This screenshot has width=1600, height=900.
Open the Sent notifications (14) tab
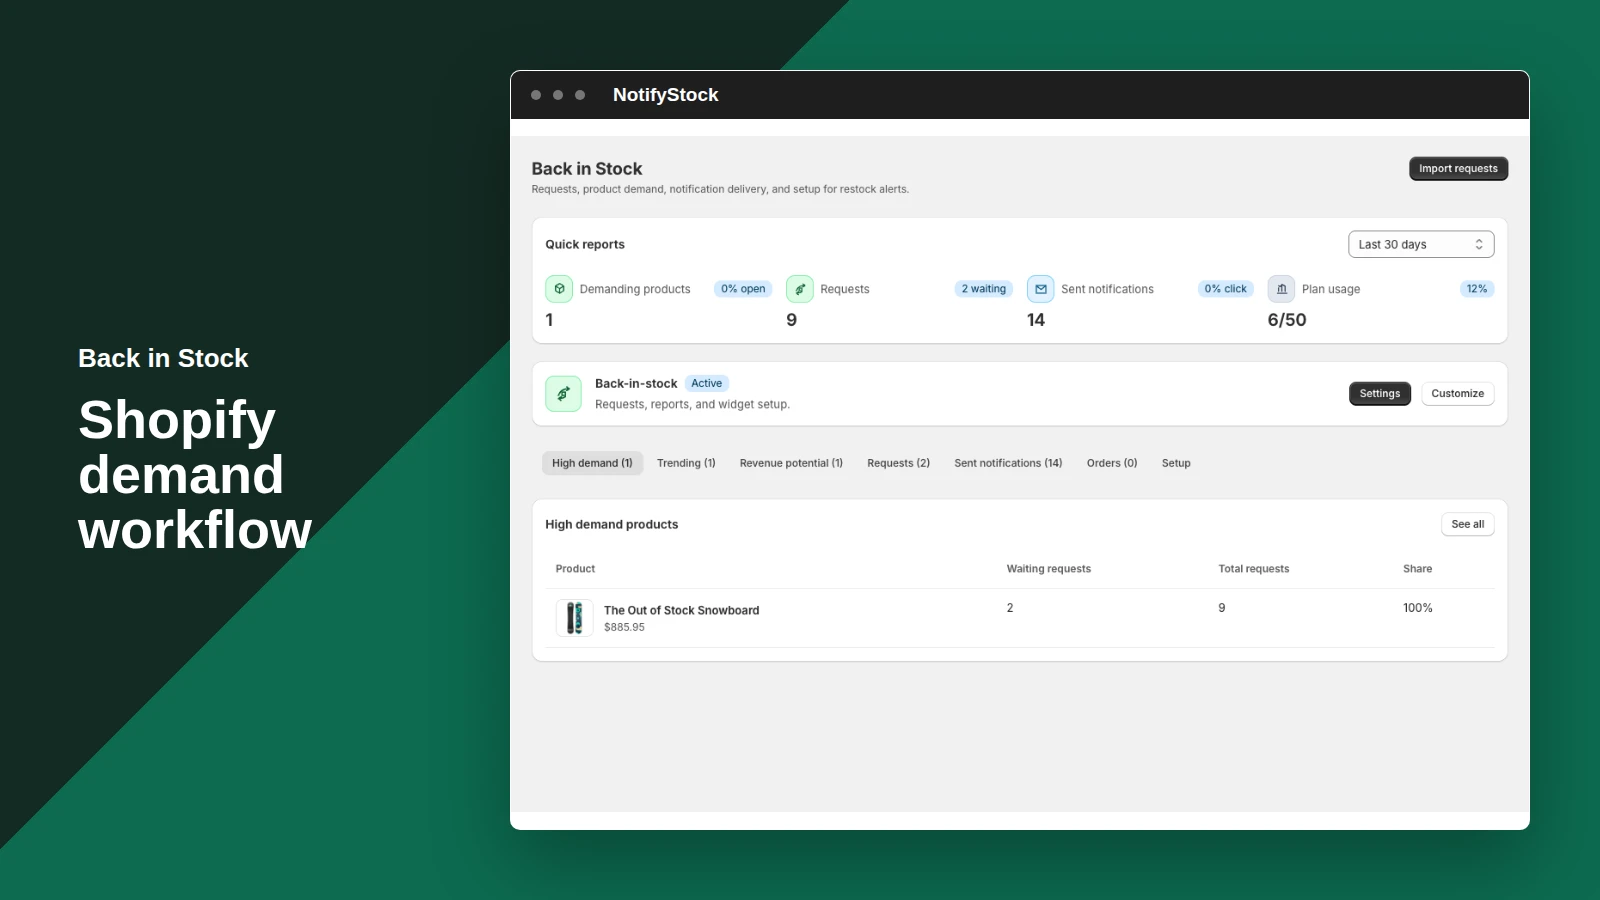pos(1008,463)
